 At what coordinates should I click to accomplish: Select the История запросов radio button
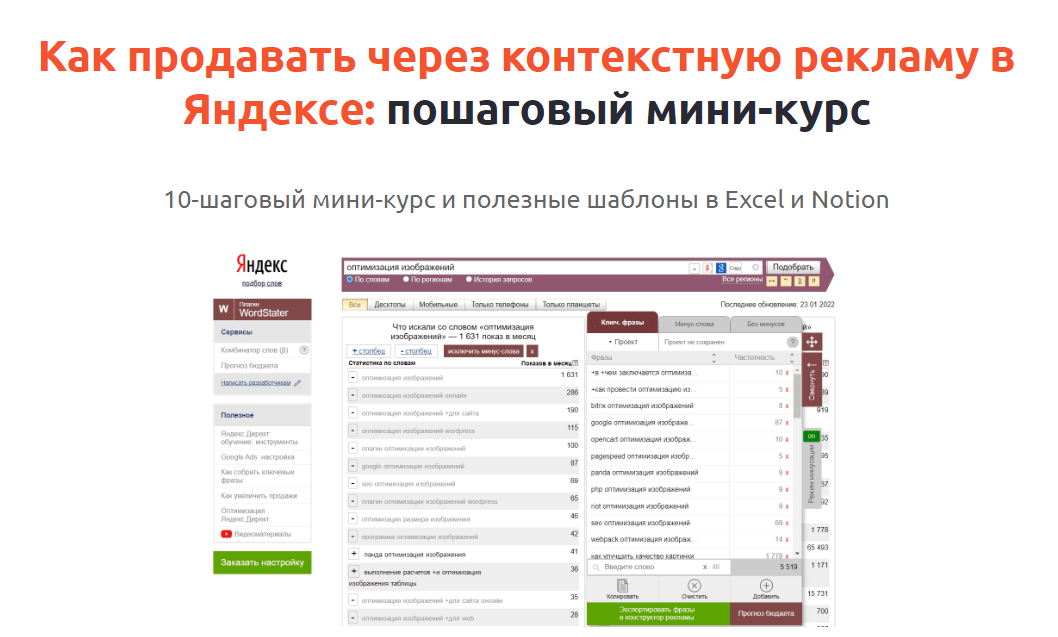(x=470, y=280)
